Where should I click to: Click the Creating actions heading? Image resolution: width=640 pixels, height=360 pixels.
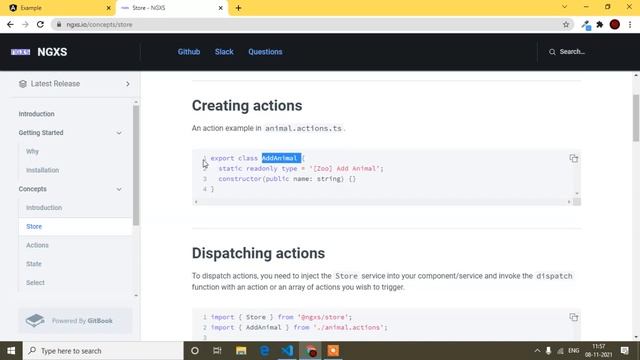pos(247,106)
